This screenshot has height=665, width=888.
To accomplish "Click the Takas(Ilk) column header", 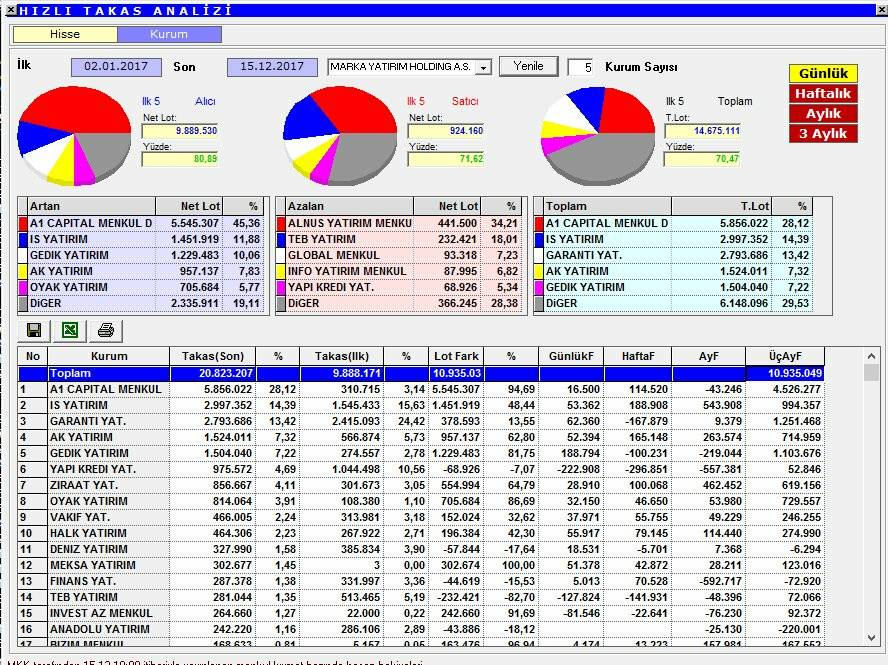I will click(341, 356).
